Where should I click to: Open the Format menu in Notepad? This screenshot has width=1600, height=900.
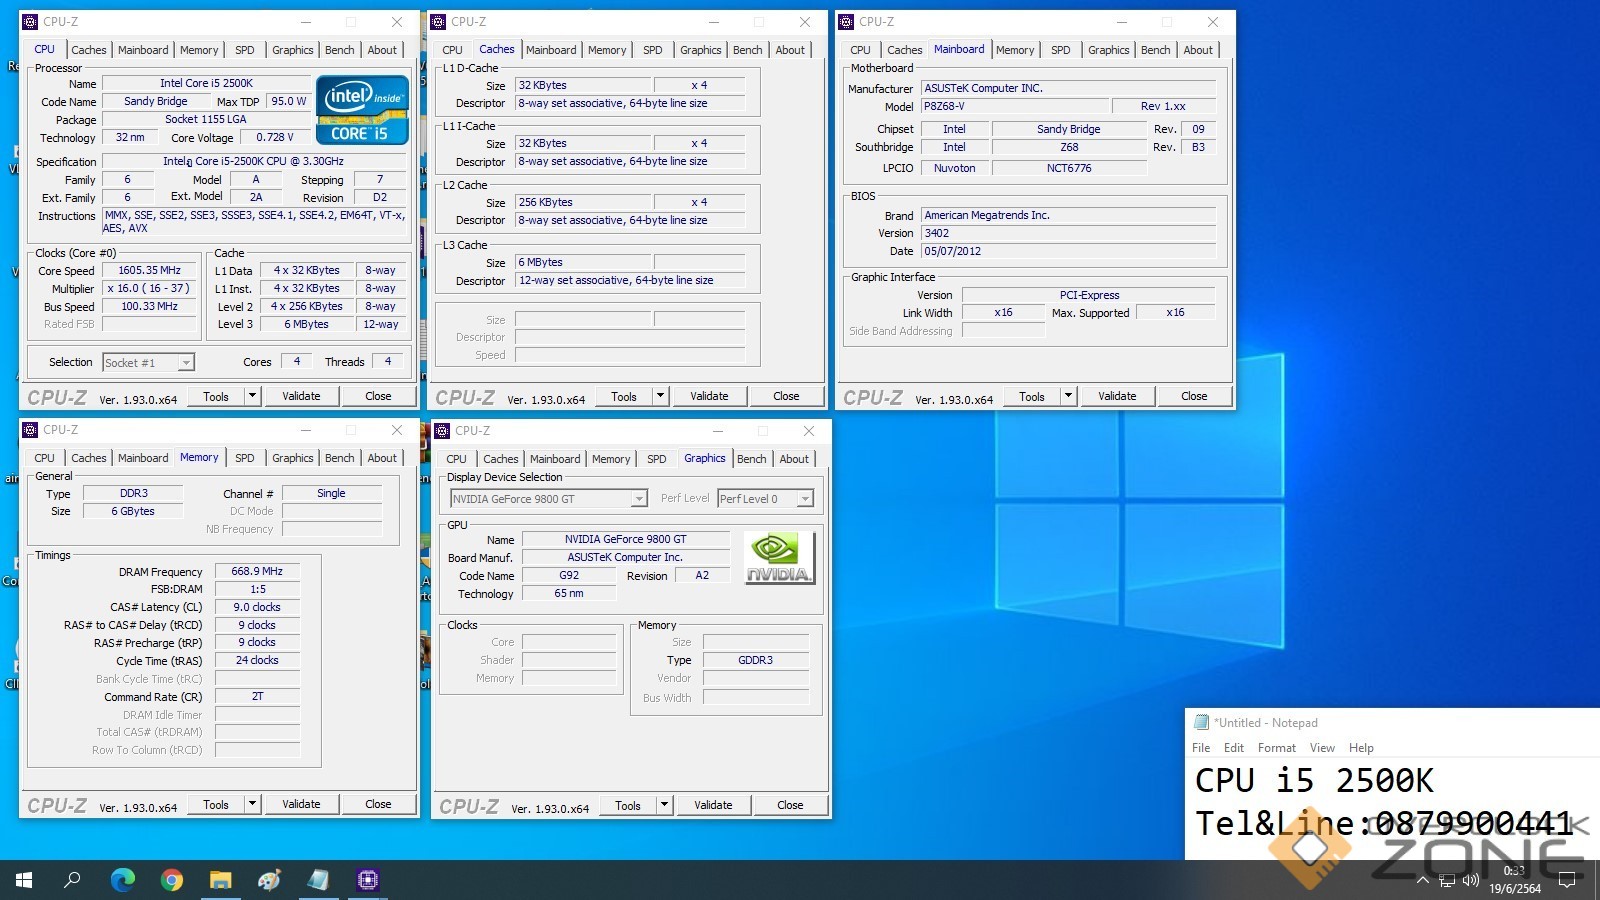[1276, 748]
